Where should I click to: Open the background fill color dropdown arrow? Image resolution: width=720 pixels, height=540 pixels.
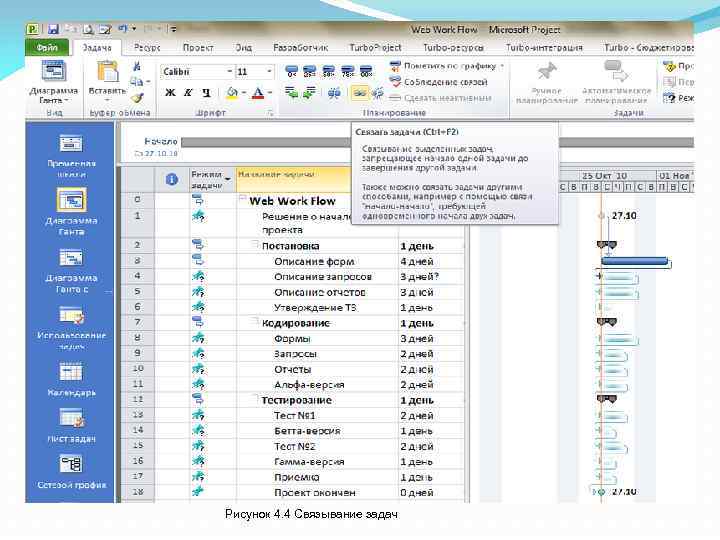point(243,93)
